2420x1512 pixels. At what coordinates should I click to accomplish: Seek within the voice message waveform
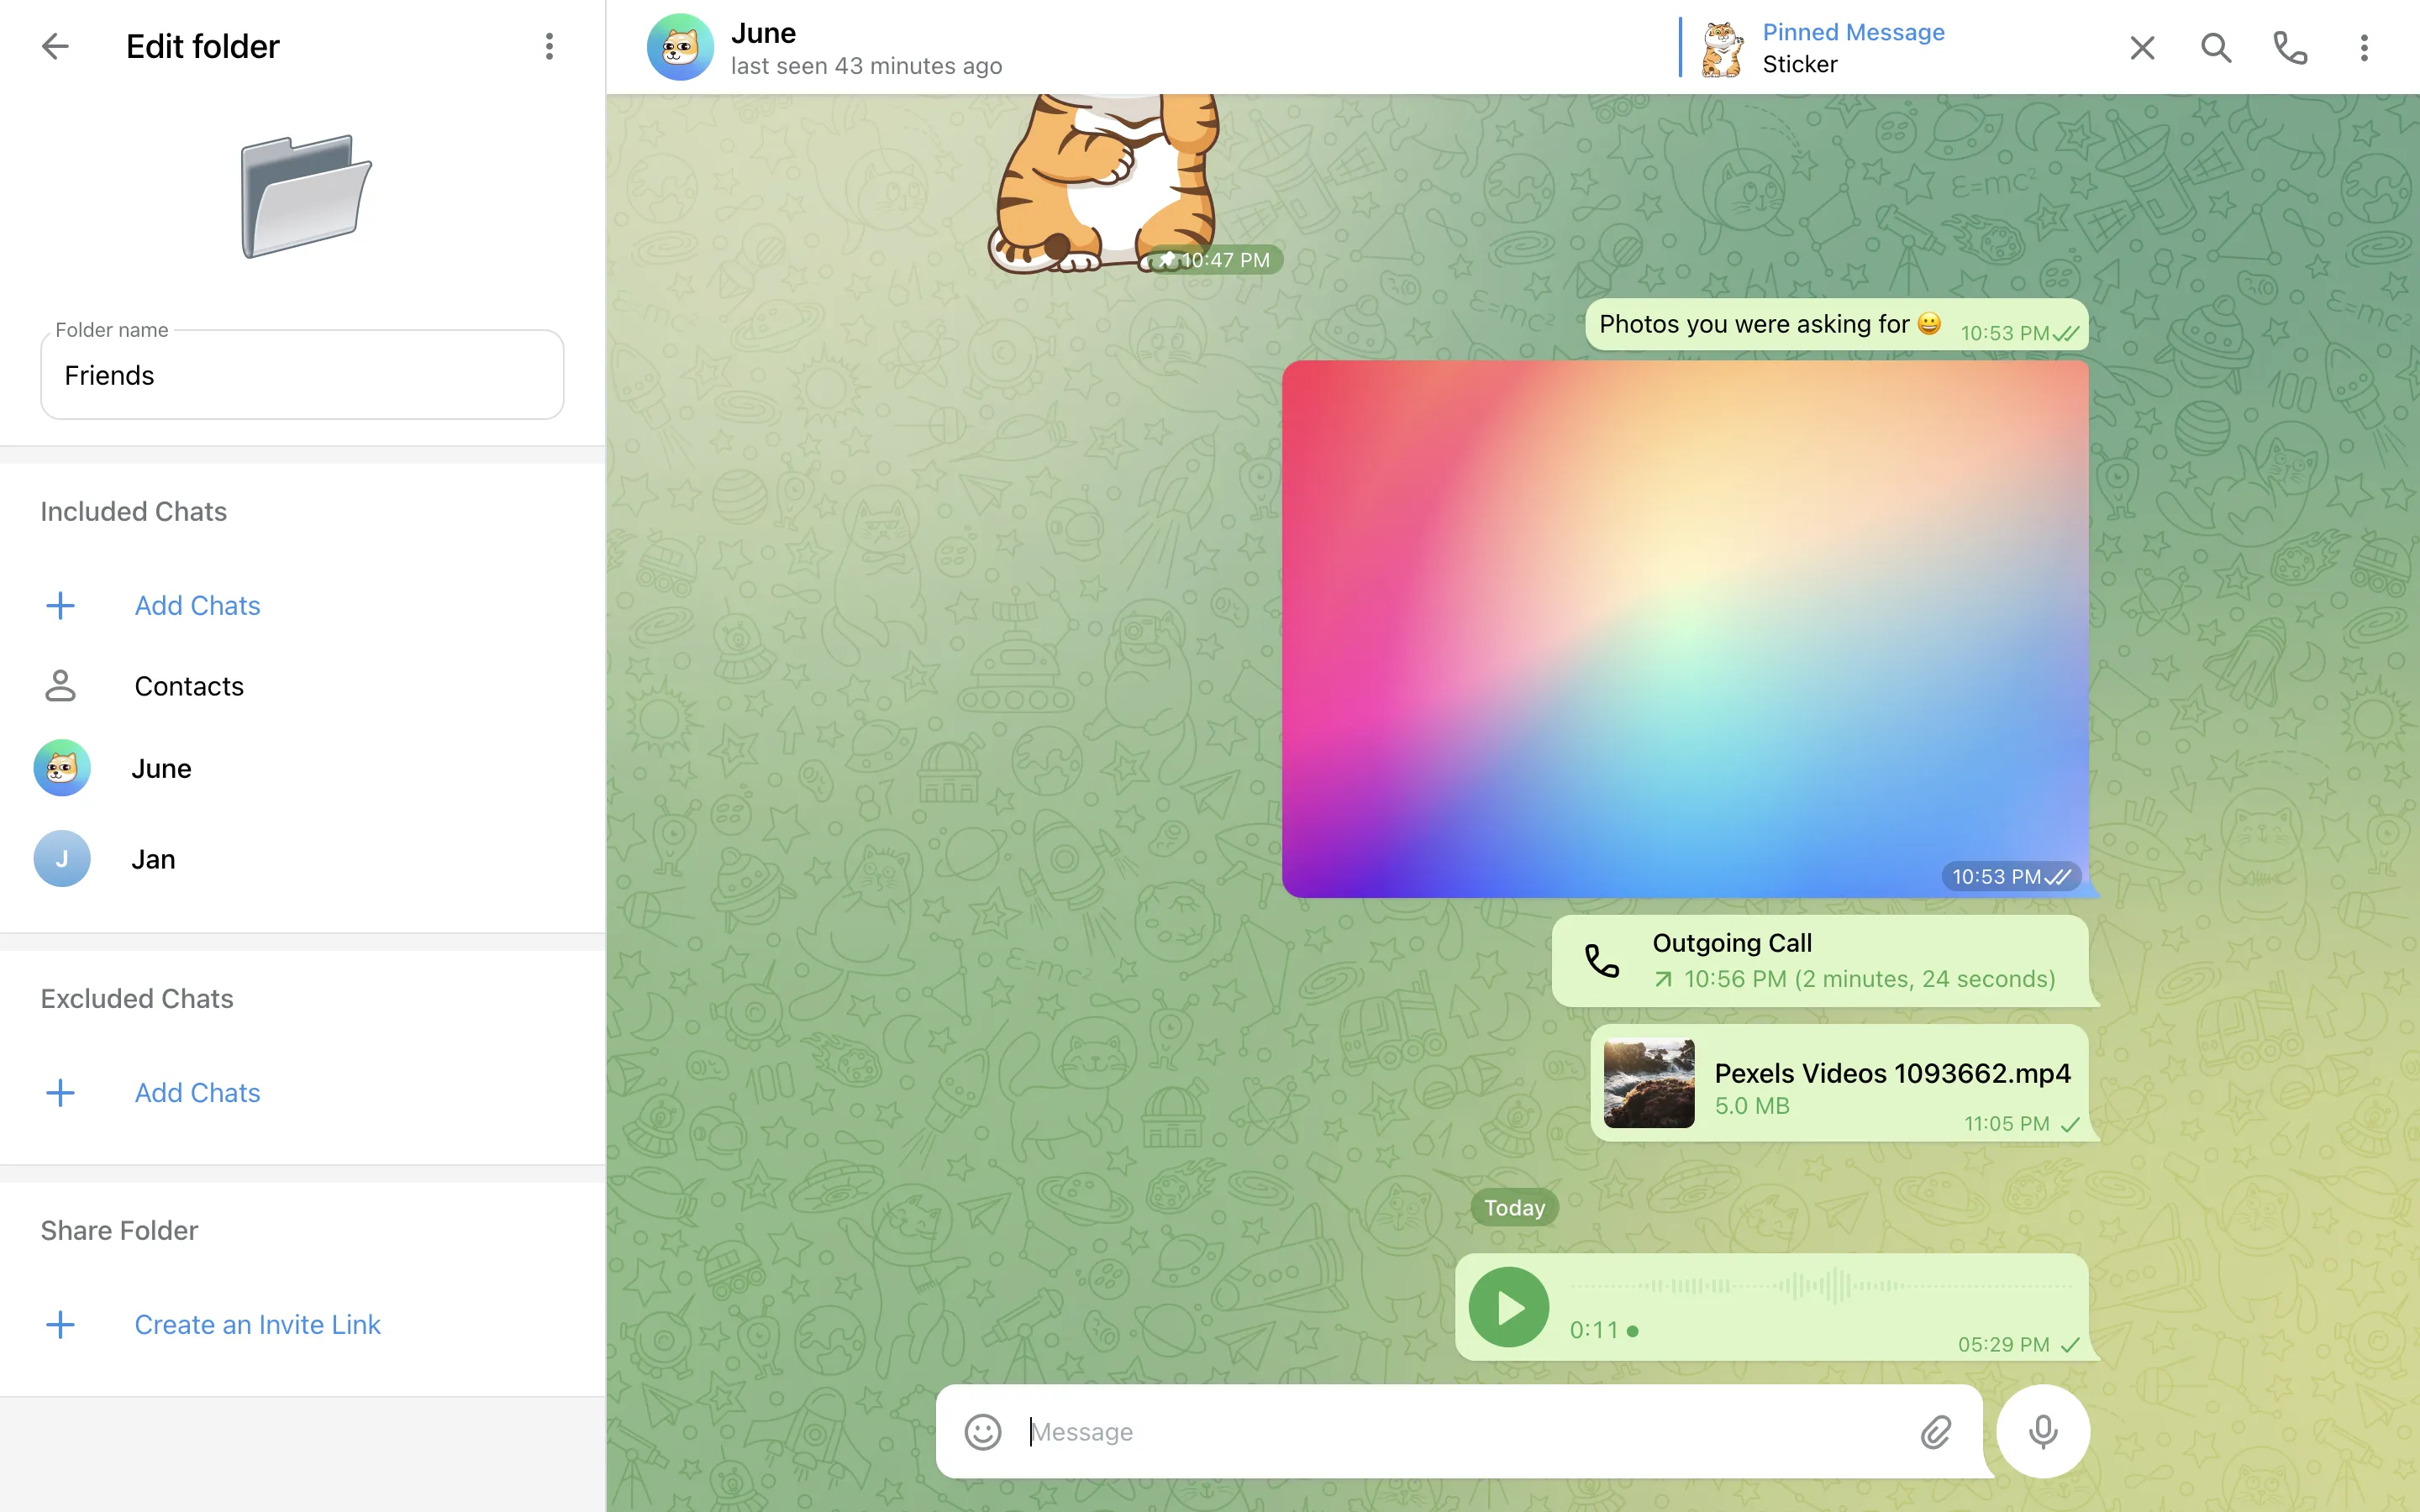pyautogui.click(x=1820, y=1286)
